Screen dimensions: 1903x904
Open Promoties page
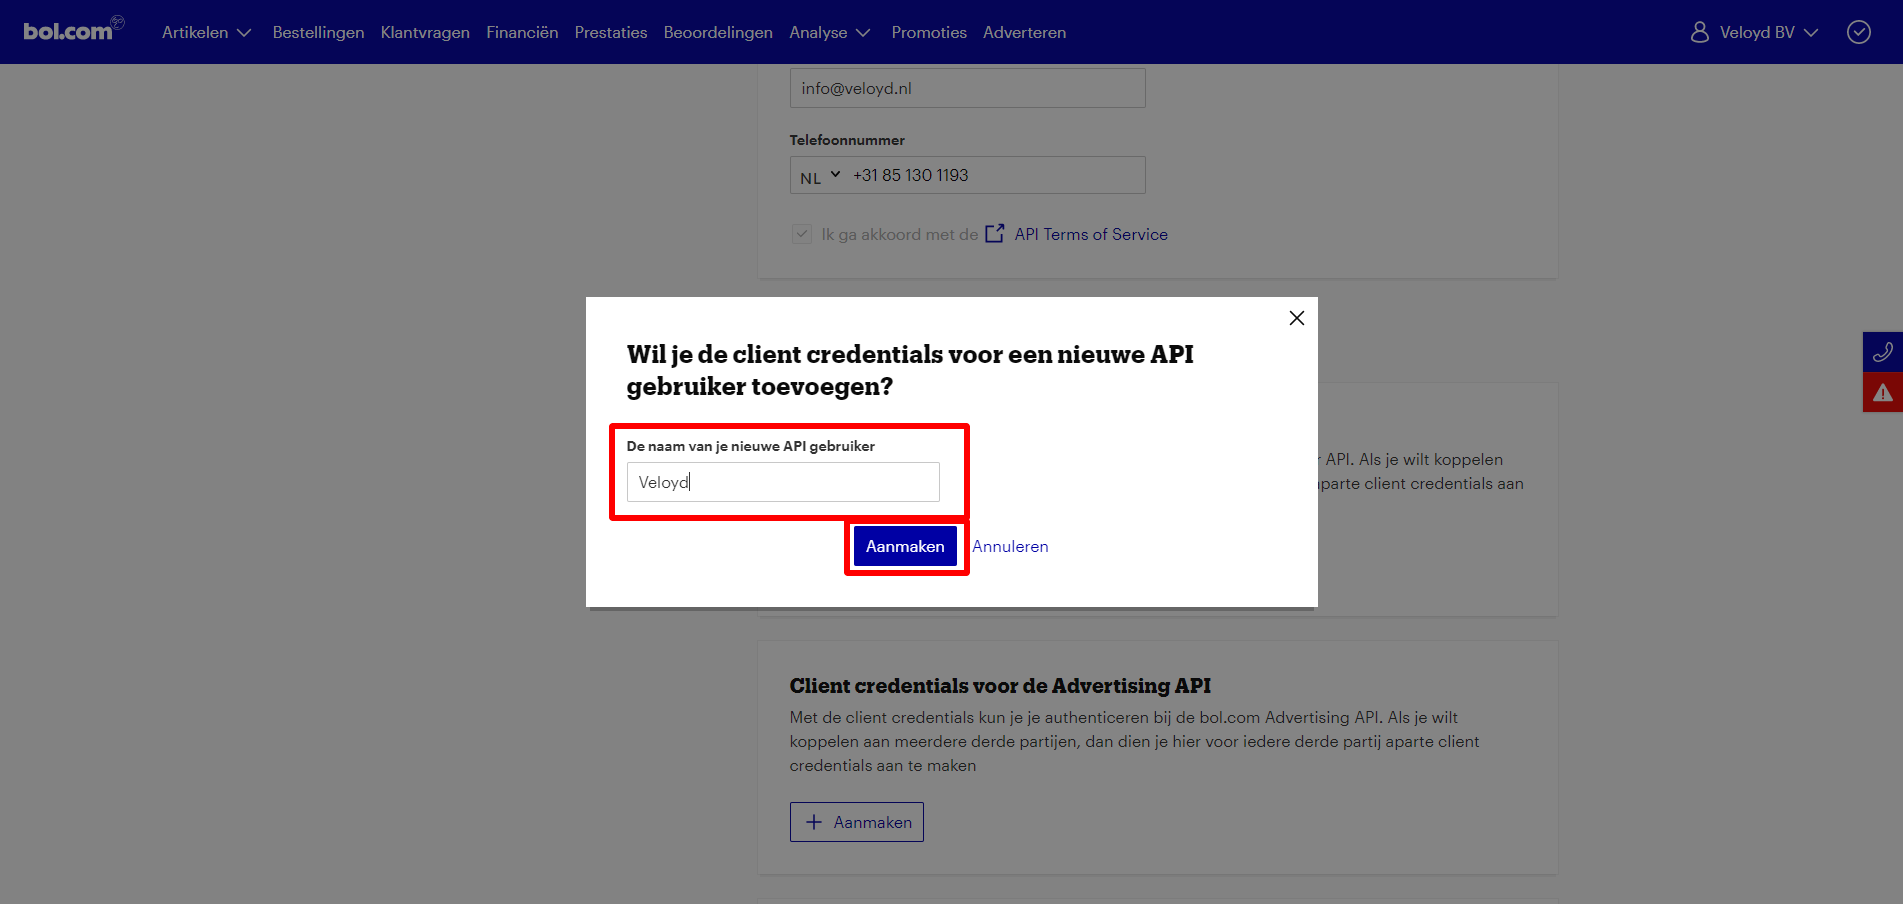tap(929, 32)
